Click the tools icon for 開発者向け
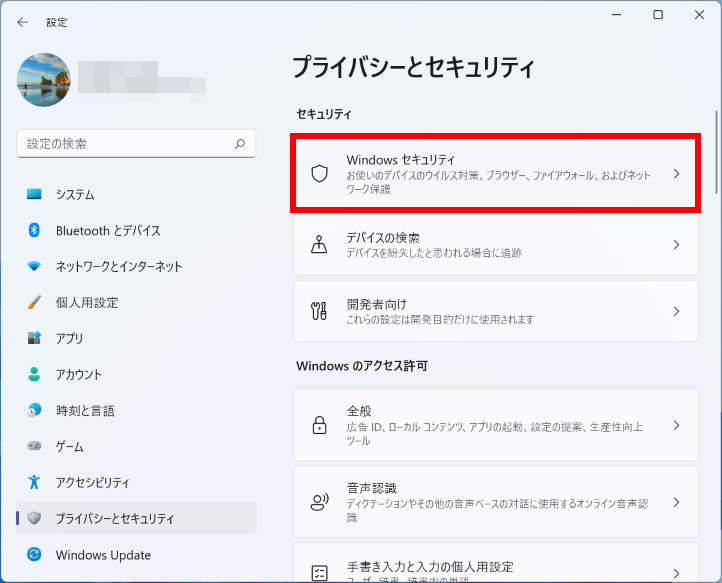 (319, 311)
